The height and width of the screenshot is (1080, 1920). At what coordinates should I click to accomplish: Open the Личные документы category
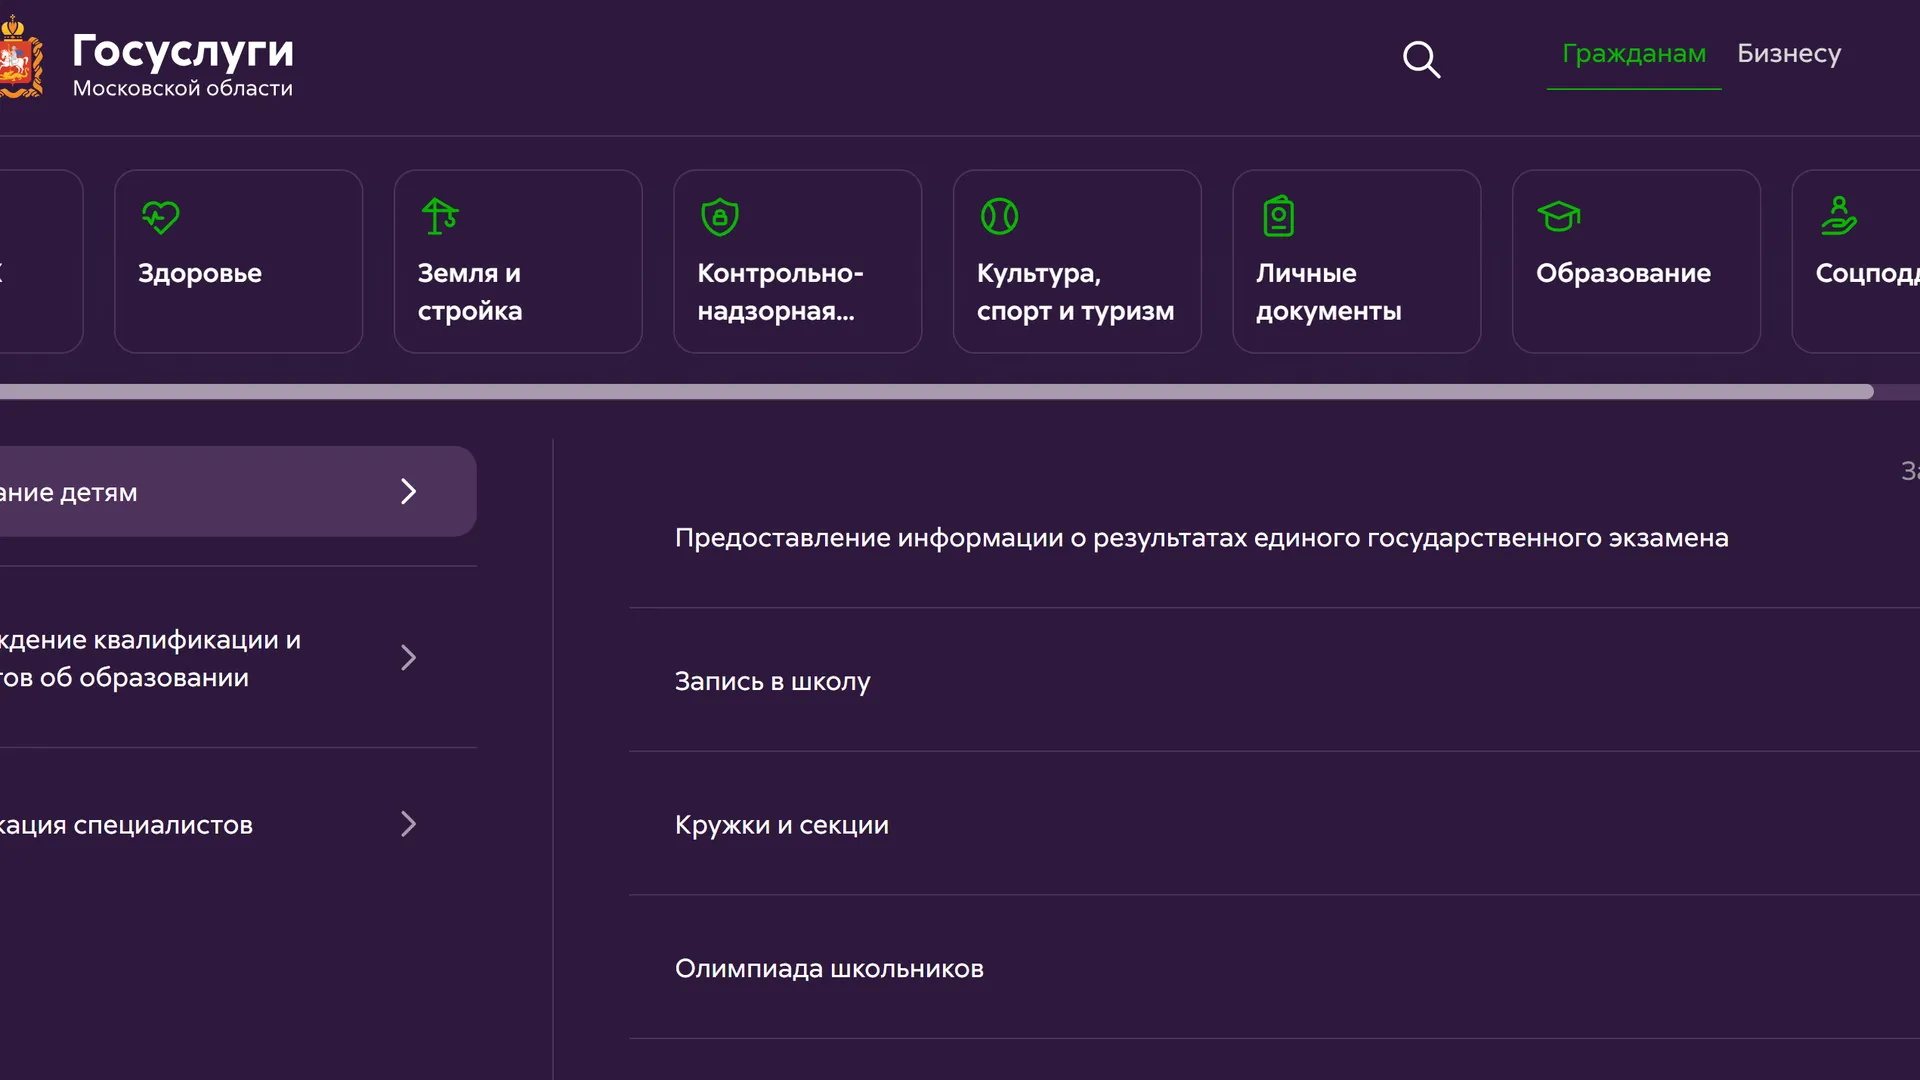[1356, 261]
